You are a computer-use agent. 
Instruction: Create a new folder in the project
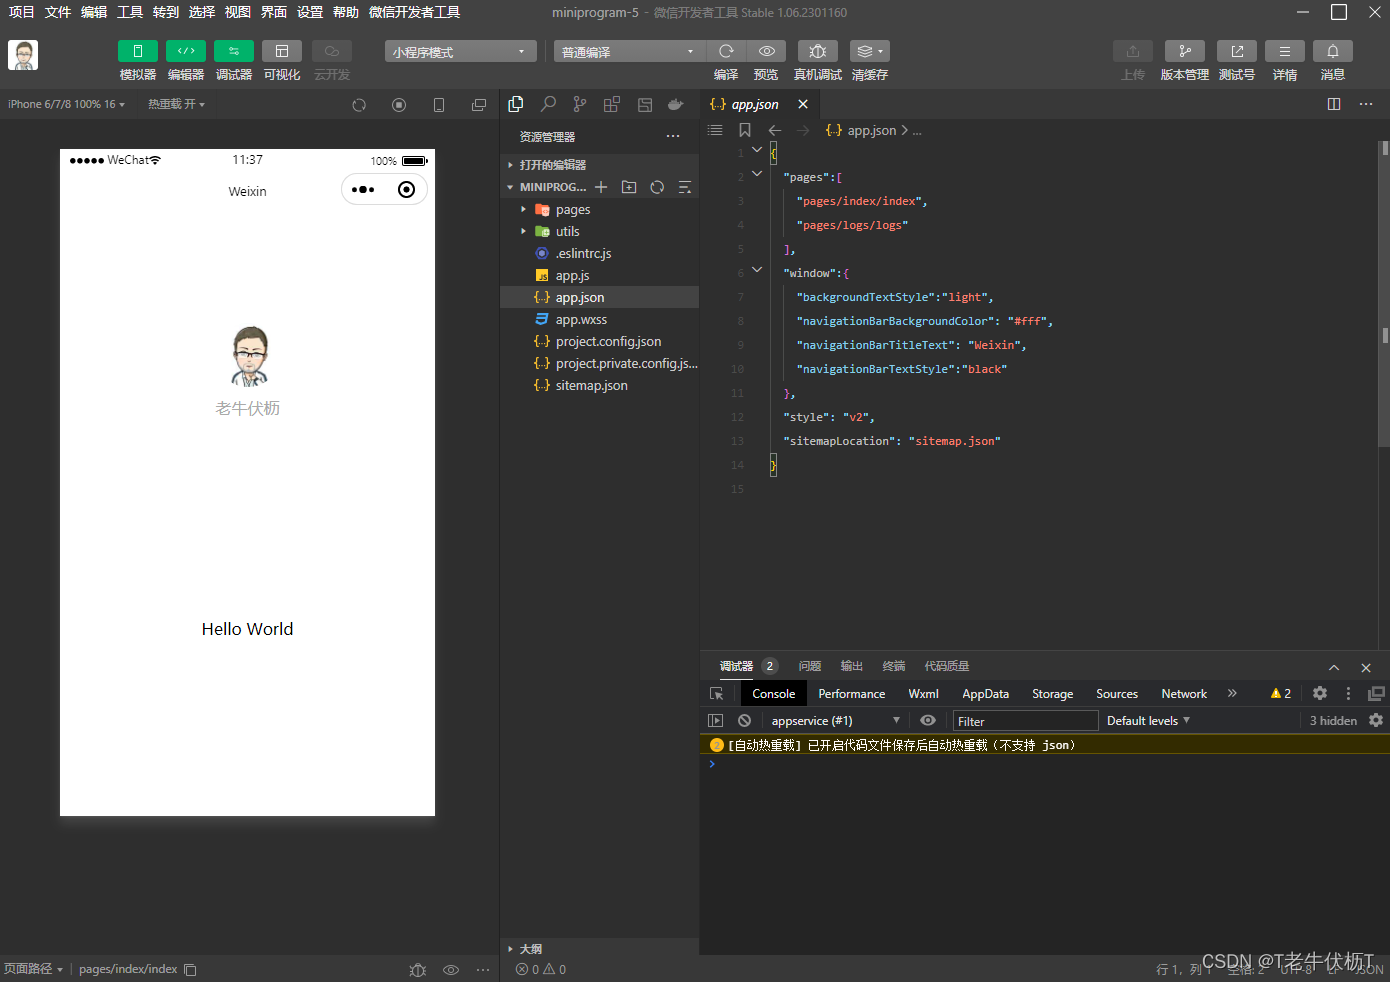[629, 187]
